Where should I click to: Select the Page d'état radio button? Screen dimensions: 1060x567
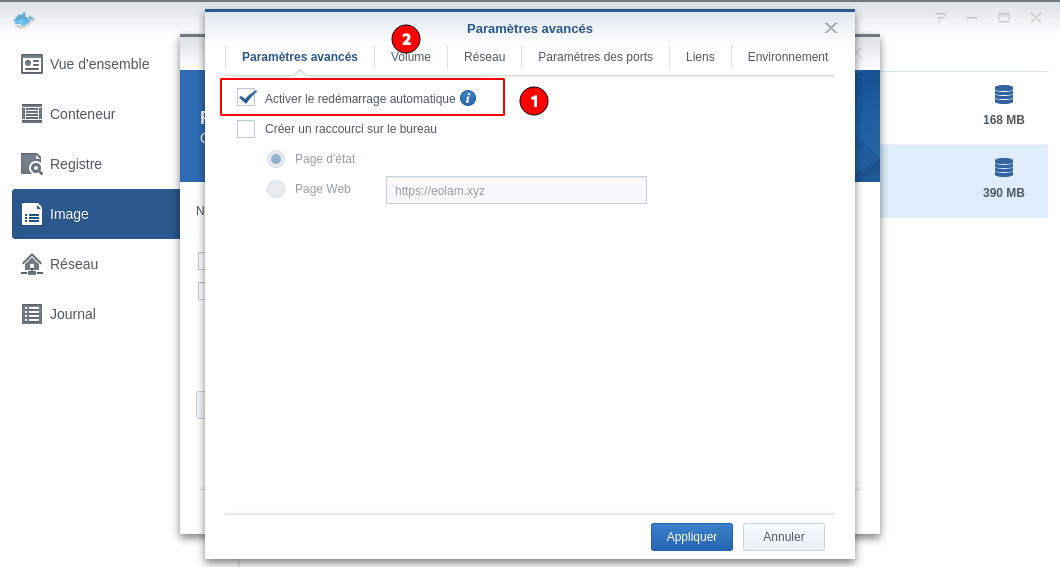(x=276, y=159)
